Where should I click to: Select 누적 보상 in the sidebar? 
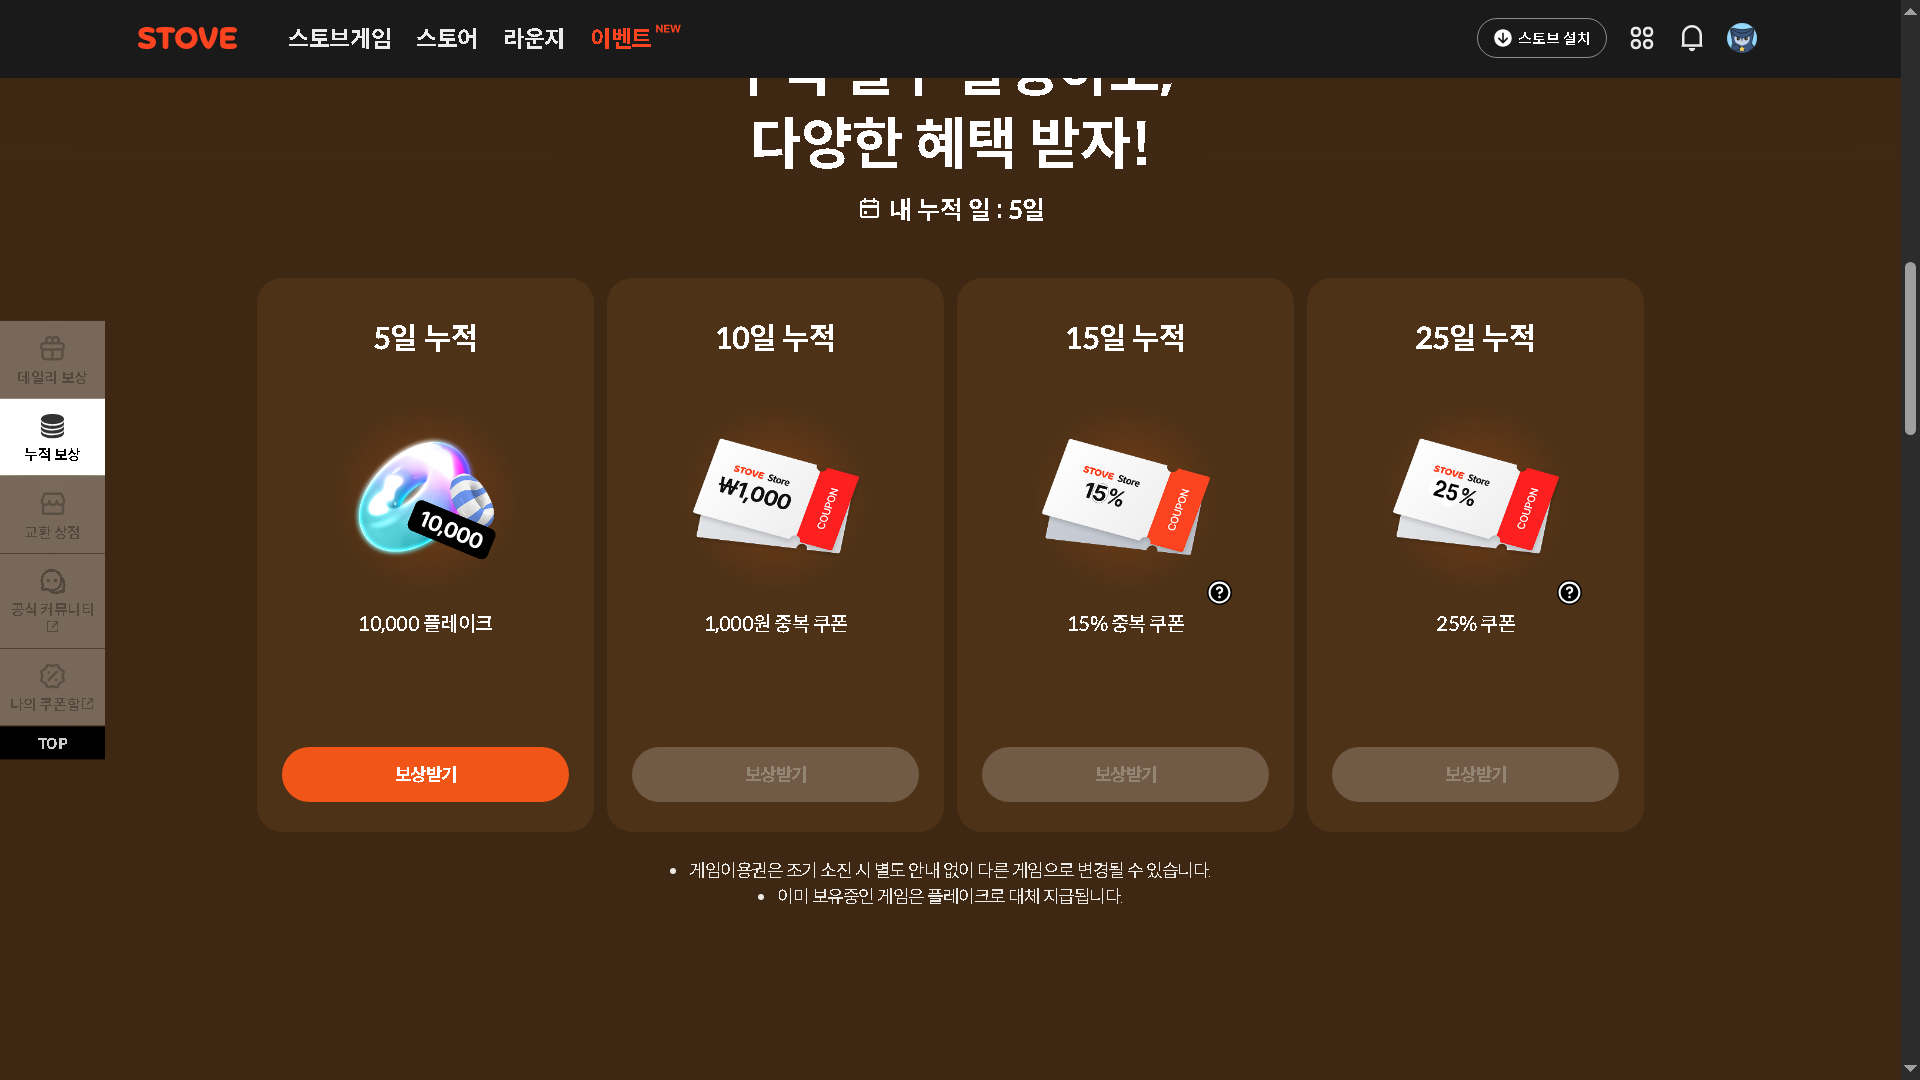52,437
